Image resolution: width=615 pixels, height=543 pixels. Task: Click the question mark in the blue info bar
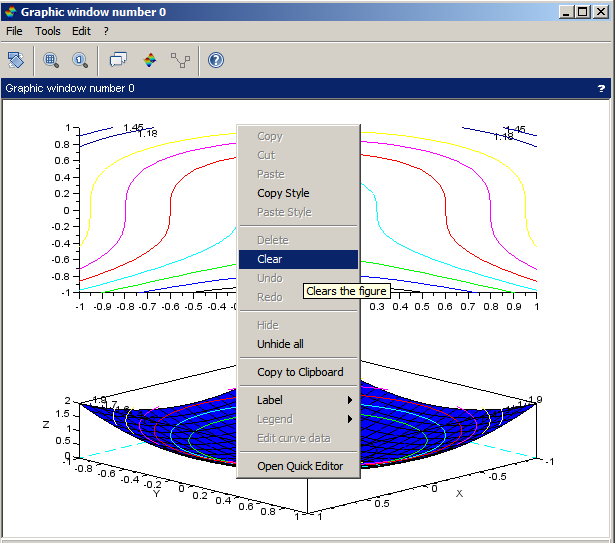point(601,88)
